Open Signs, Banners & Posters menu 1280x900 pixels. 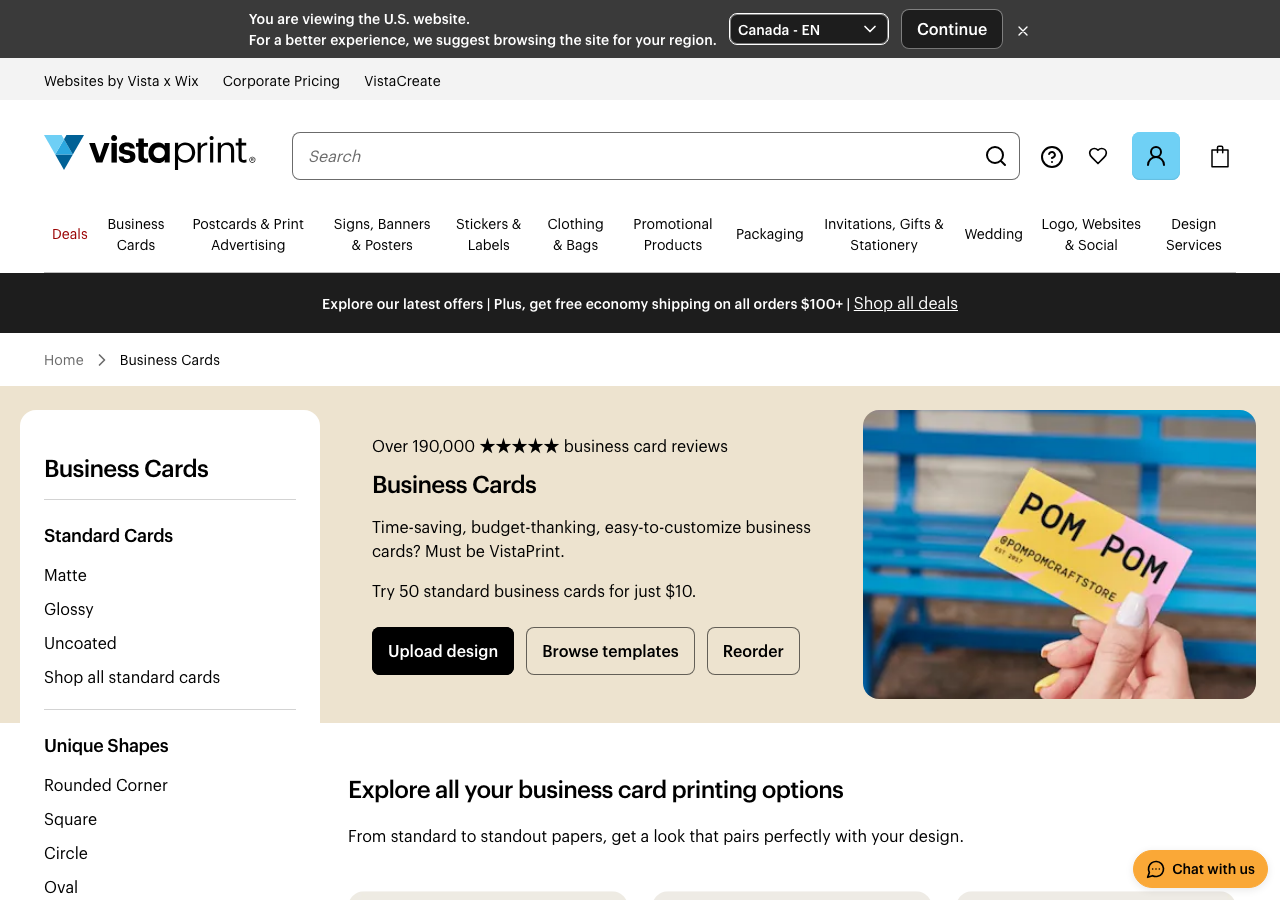[382, 234]
